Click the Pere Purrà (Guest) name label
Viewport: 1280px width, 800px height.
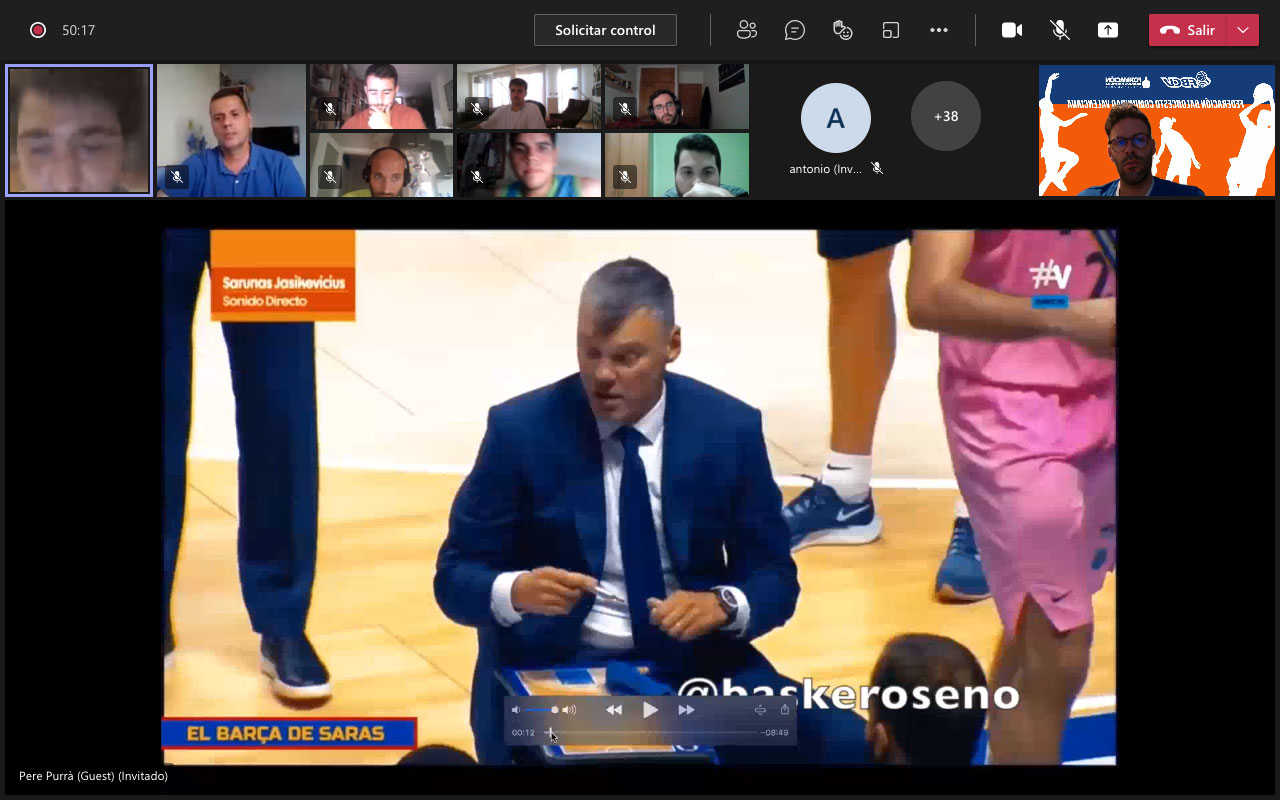93,776
